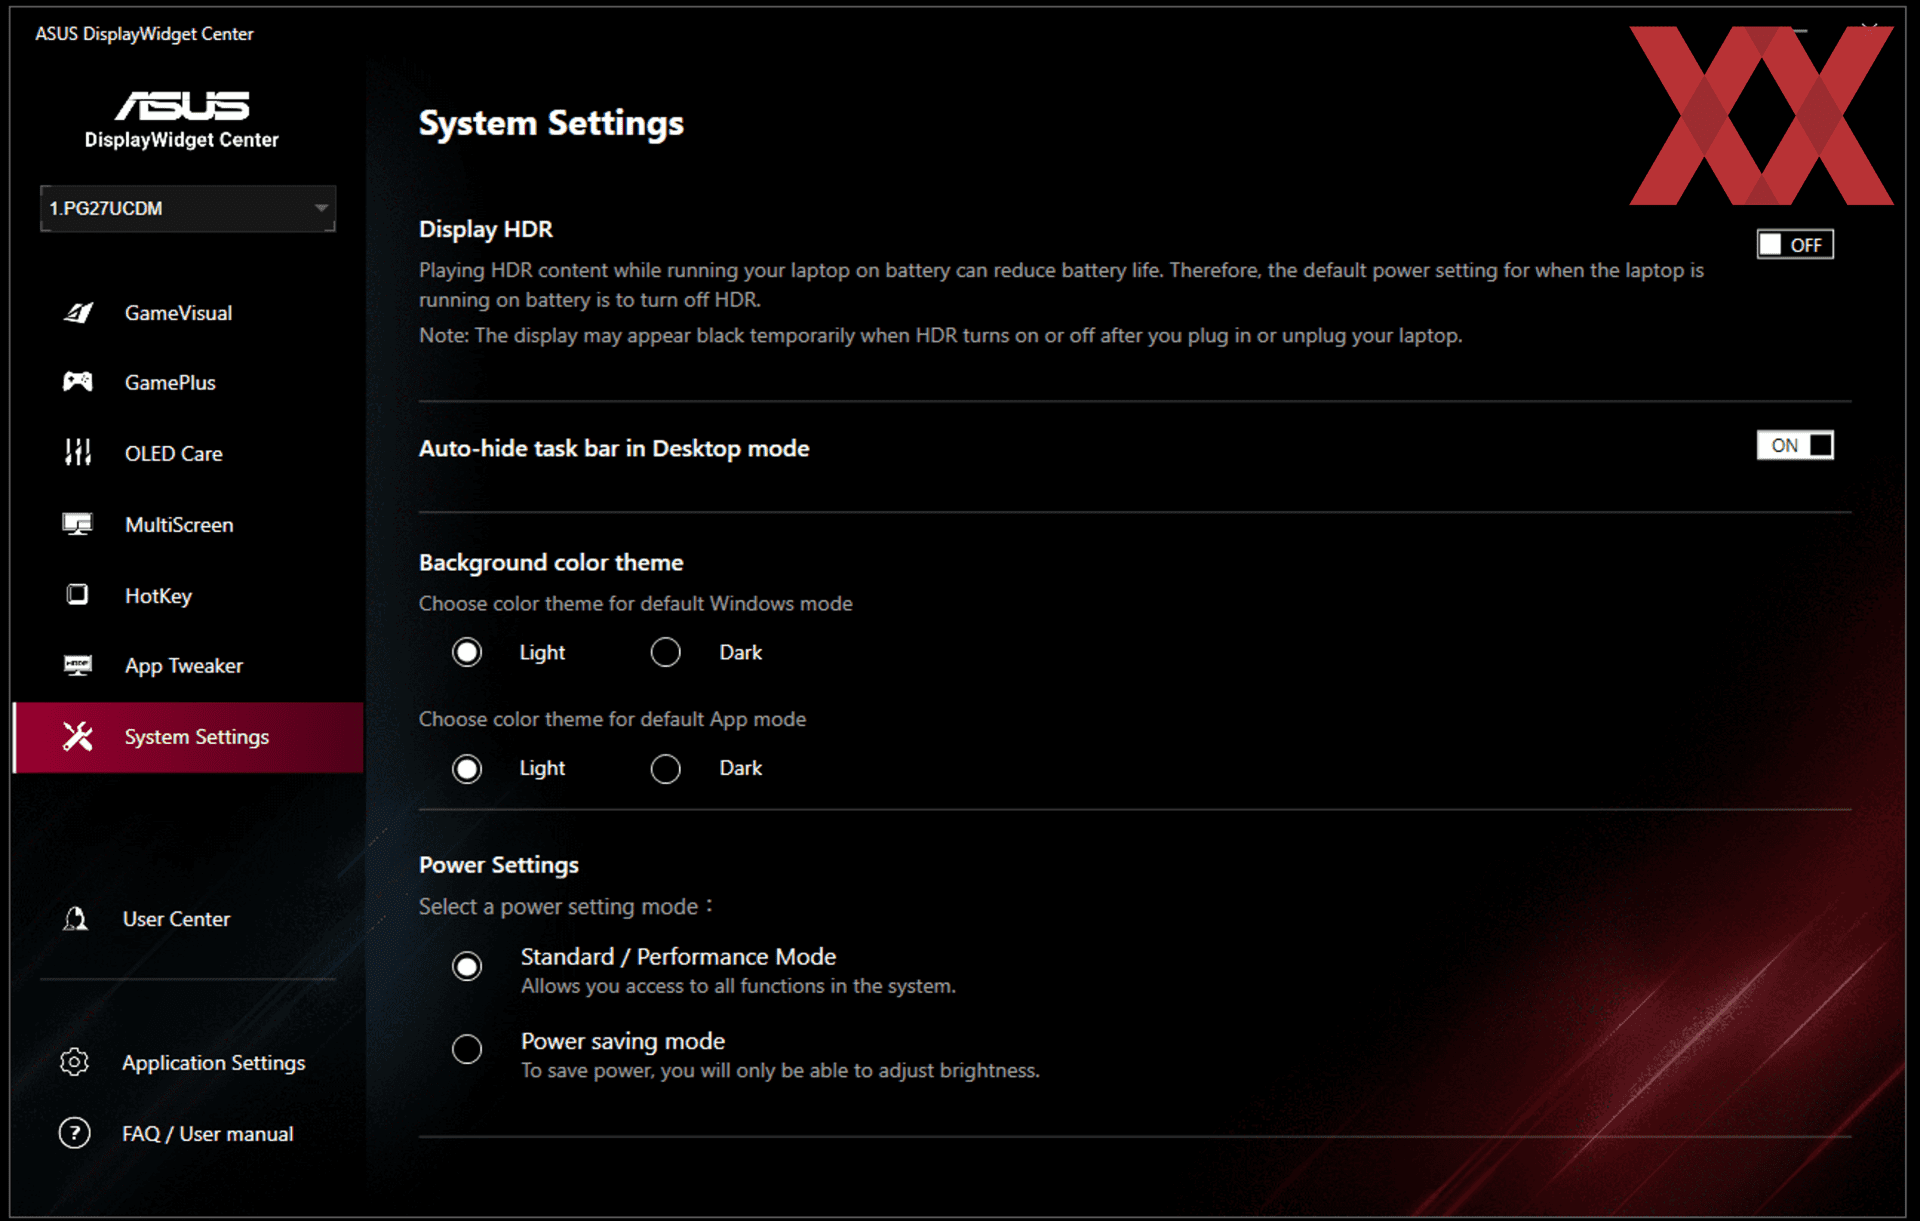Click the Power Settings heading
This screenshot has width=1920, height=1221.
499,865
